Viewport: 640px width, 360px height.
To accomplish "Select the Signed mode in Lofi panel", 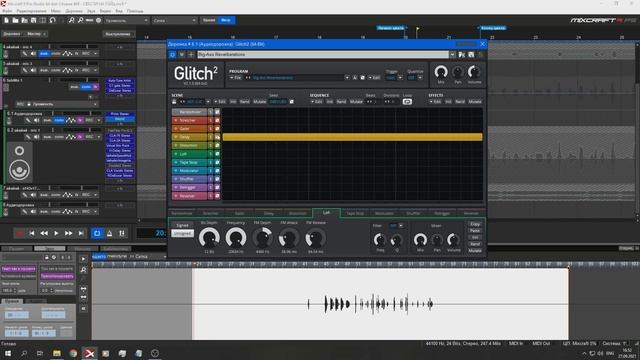I will (182, 225).
